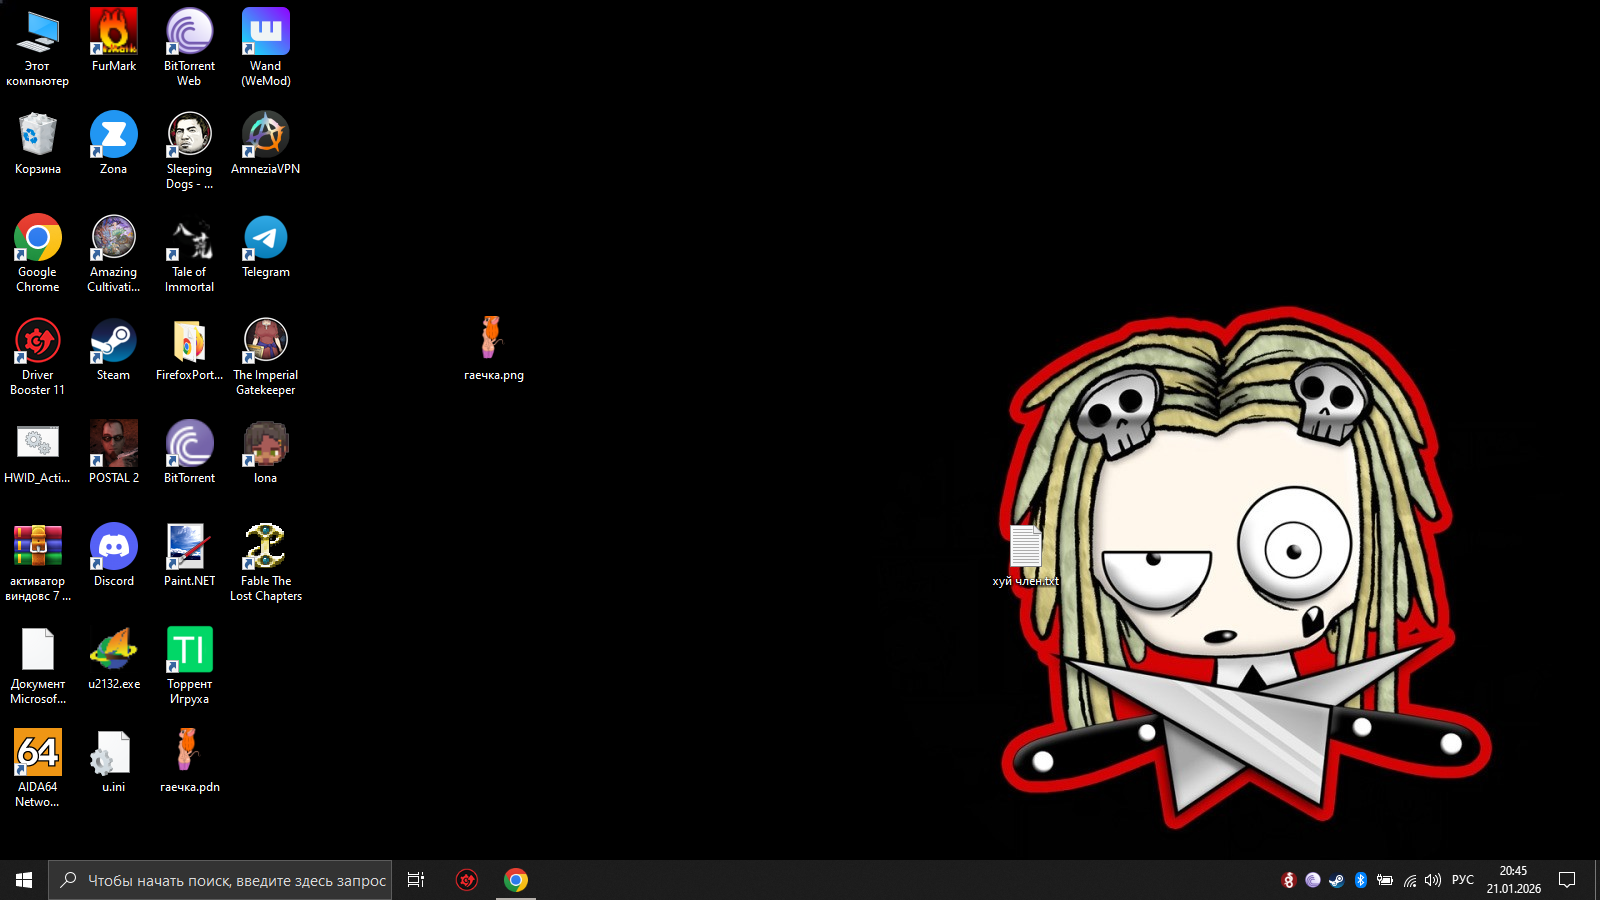Switch to Google Chrome in the taskbar

[516, 880]
